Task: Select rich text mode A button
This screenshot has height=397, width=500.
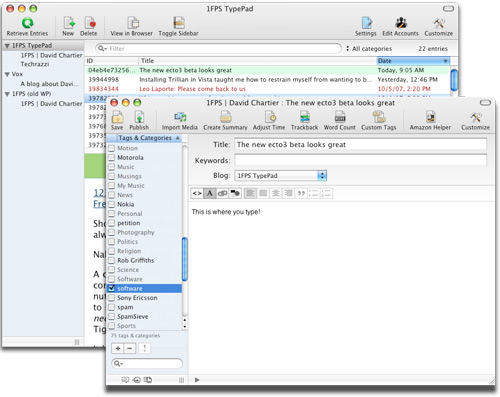Action: (210, 193)
